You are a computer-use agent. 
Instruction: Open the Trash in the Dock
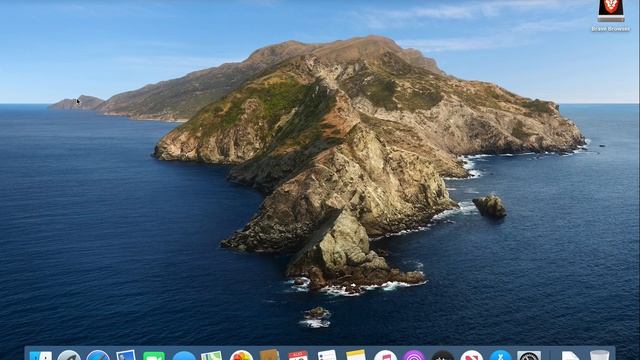(599, 355)
